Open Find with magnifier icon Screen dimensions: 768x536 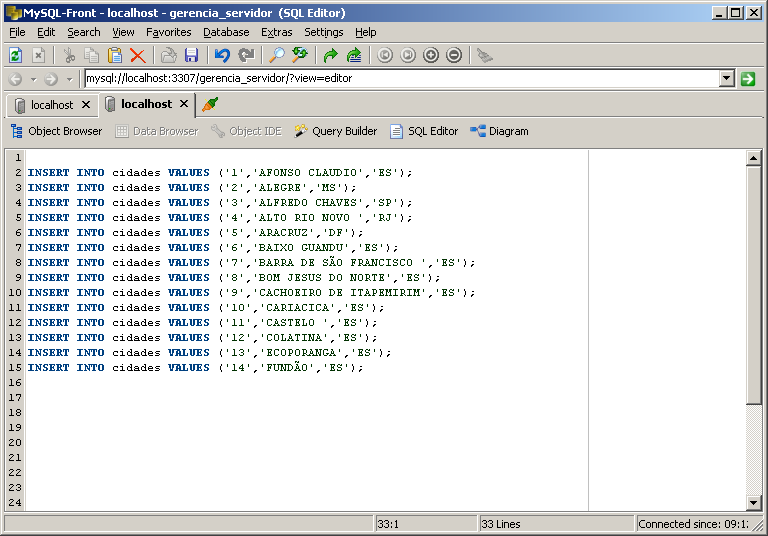(x=277, y=55)
